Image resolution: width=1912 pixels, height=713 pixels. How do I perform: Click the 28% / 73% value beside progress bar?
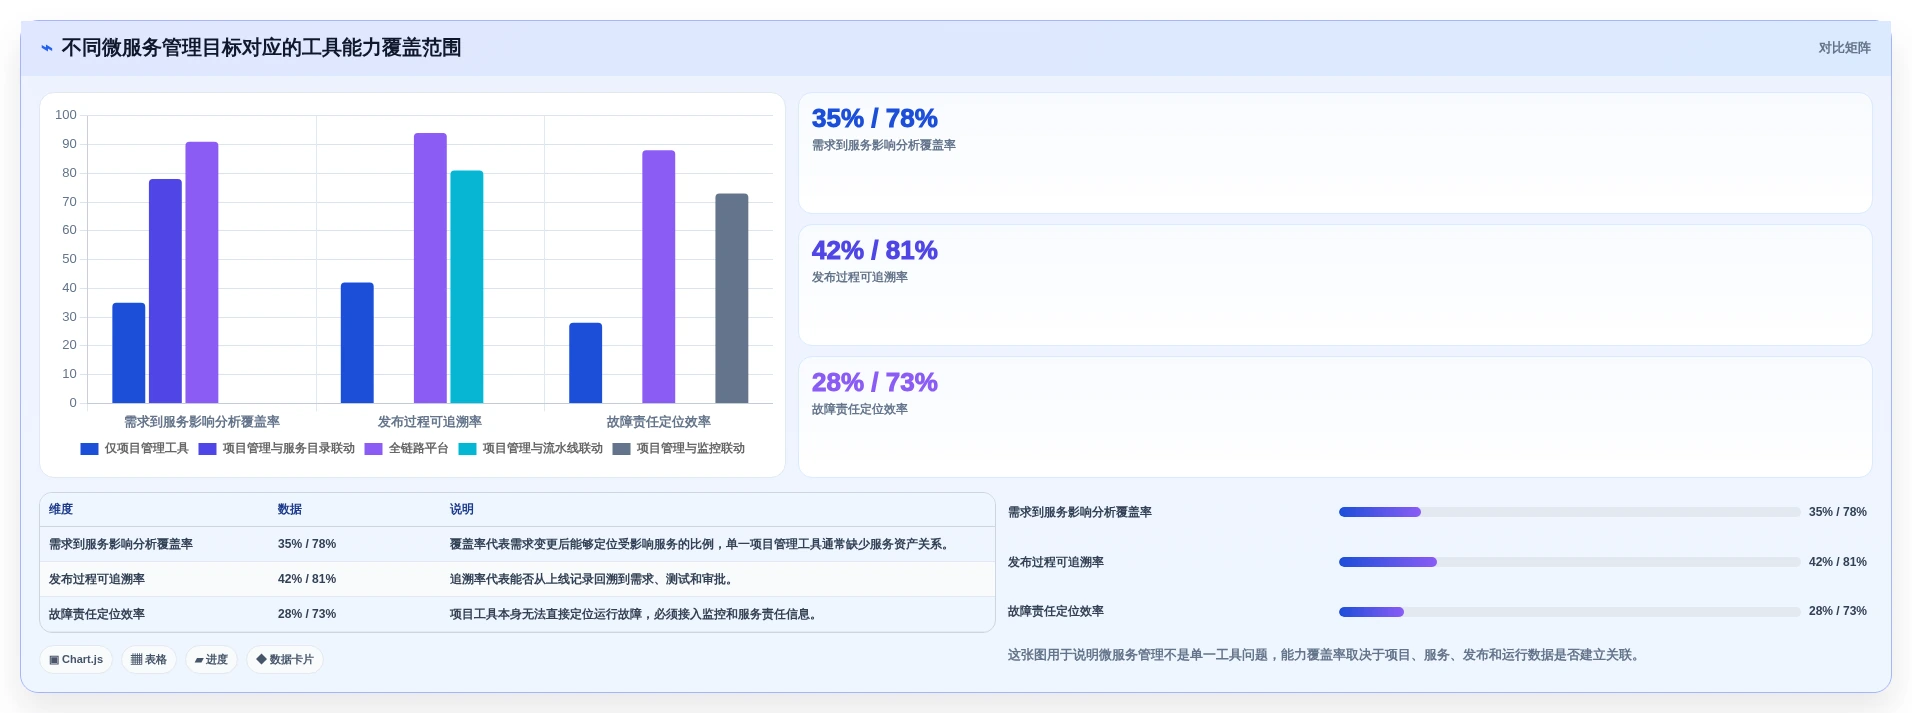1838,611
